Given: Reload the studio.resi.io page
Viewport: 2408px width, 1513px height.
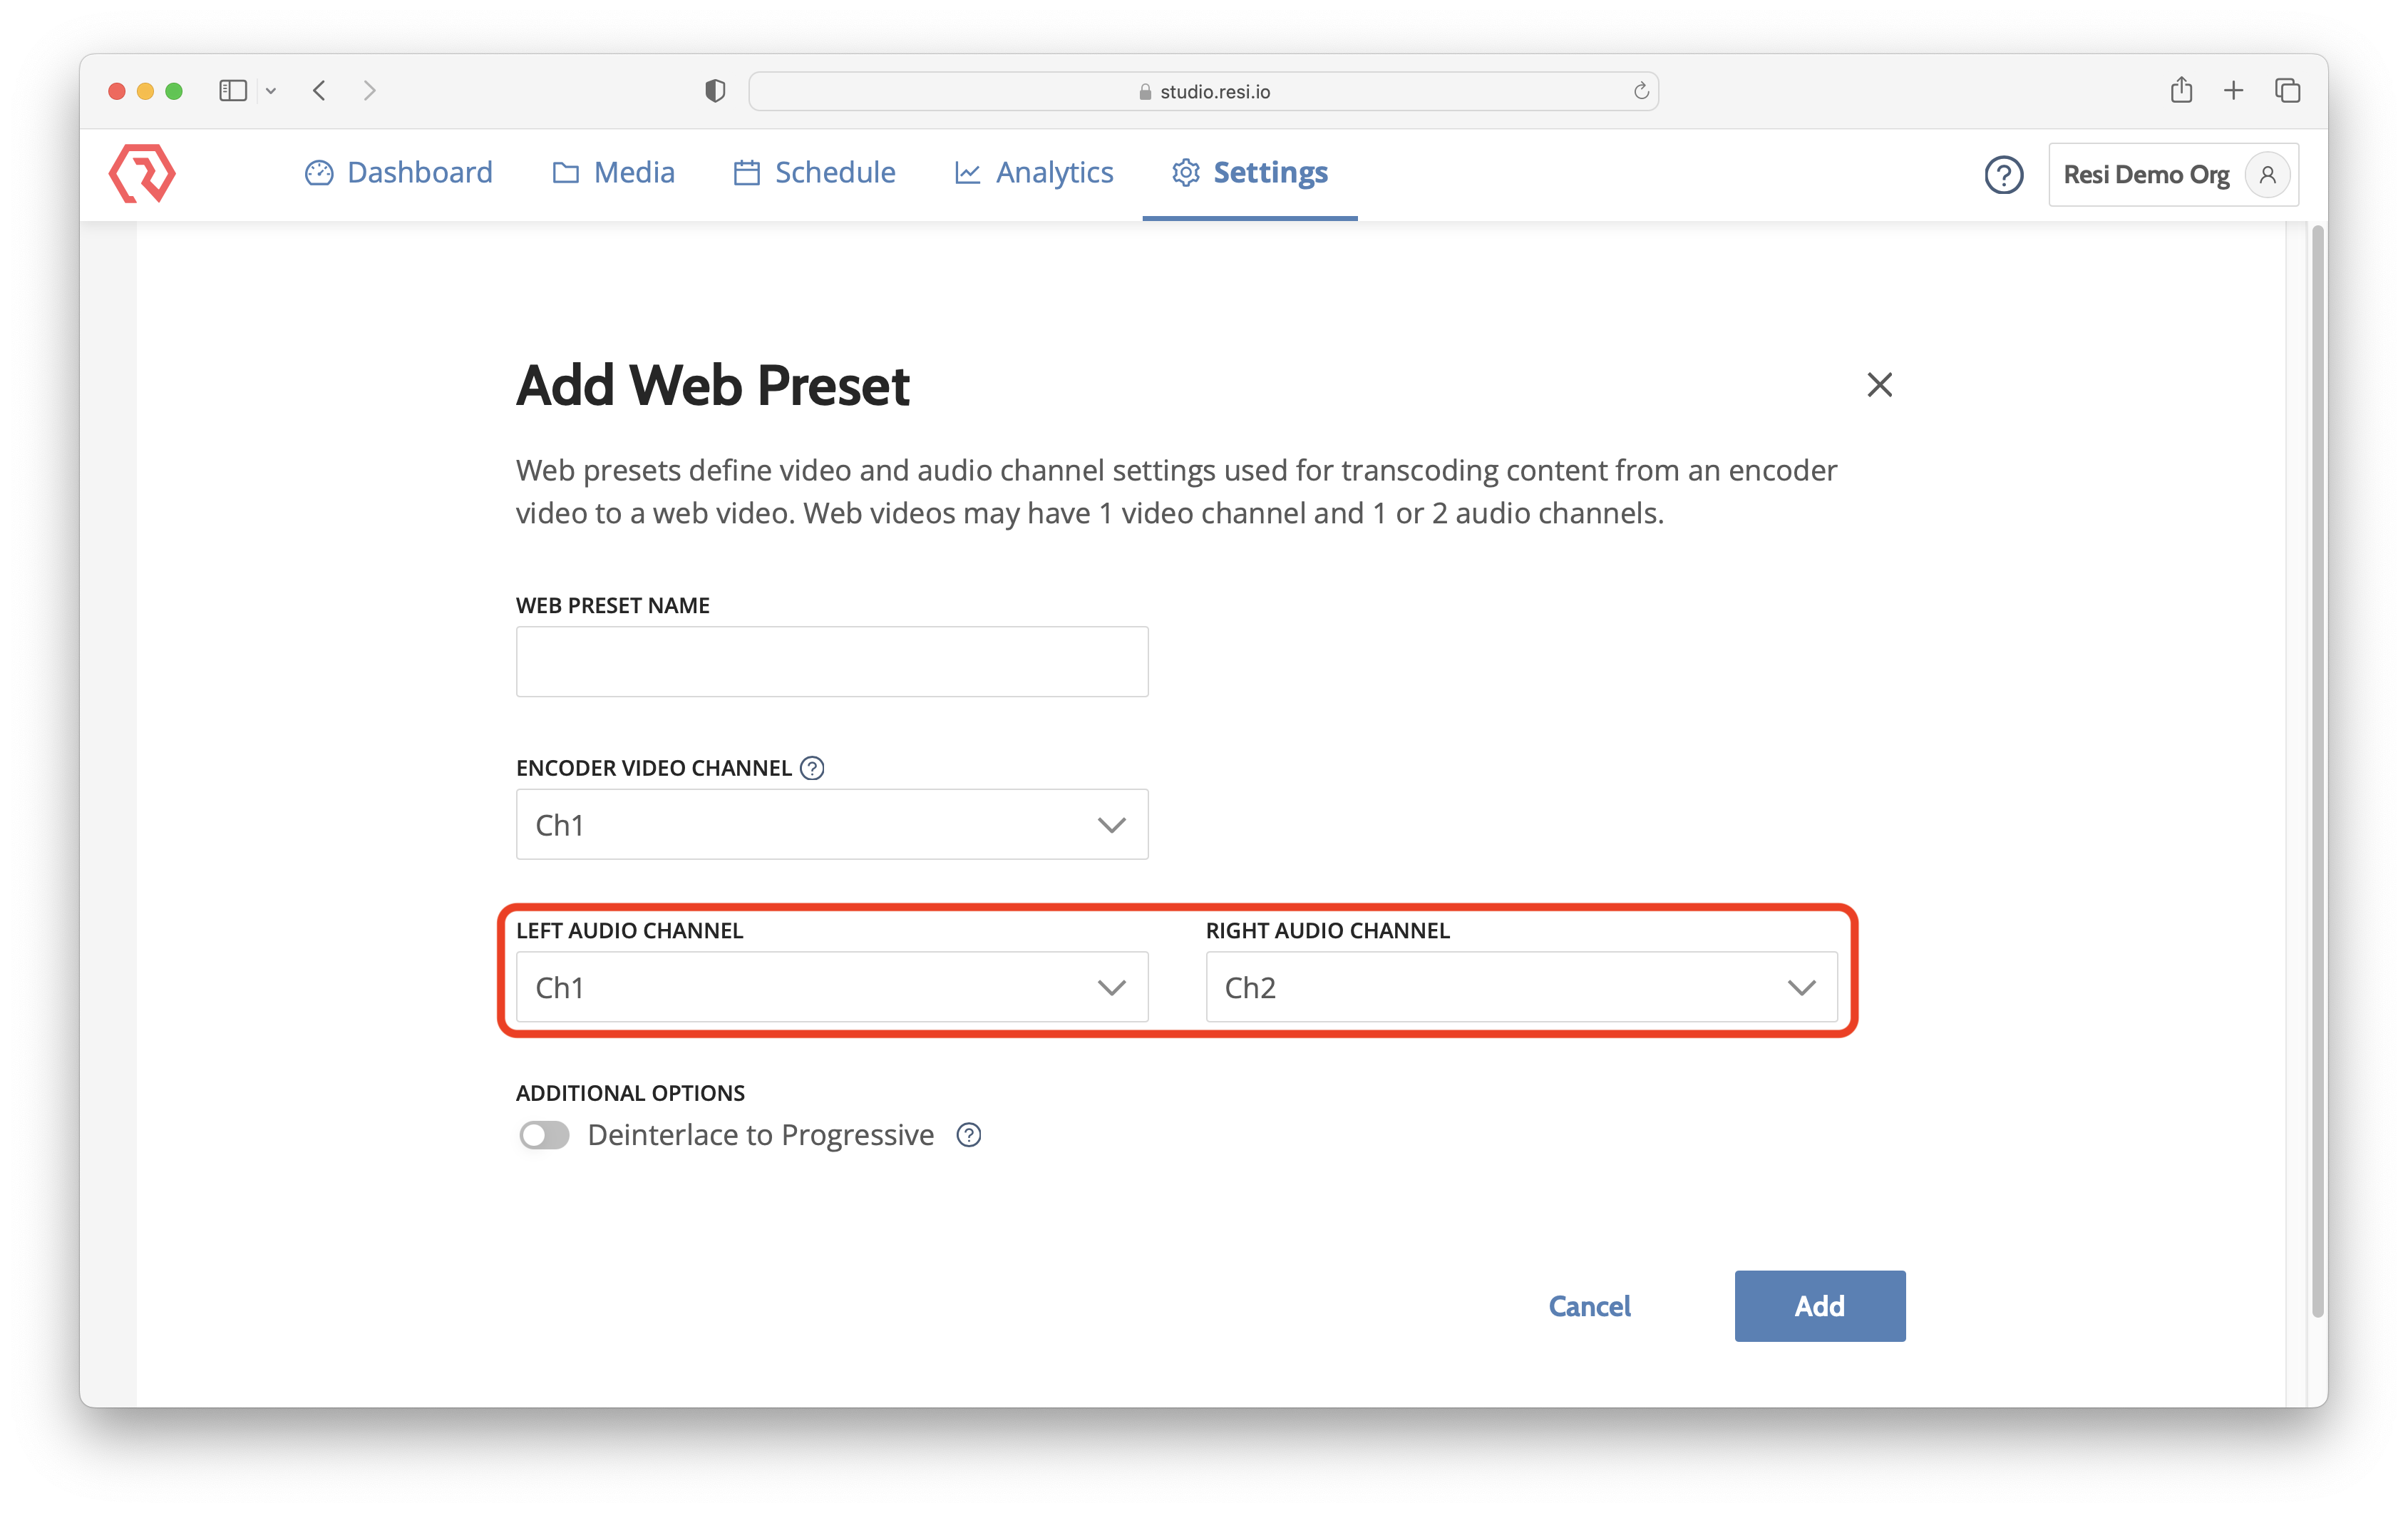Looking at the screenshot, I should click(1640, 91).
